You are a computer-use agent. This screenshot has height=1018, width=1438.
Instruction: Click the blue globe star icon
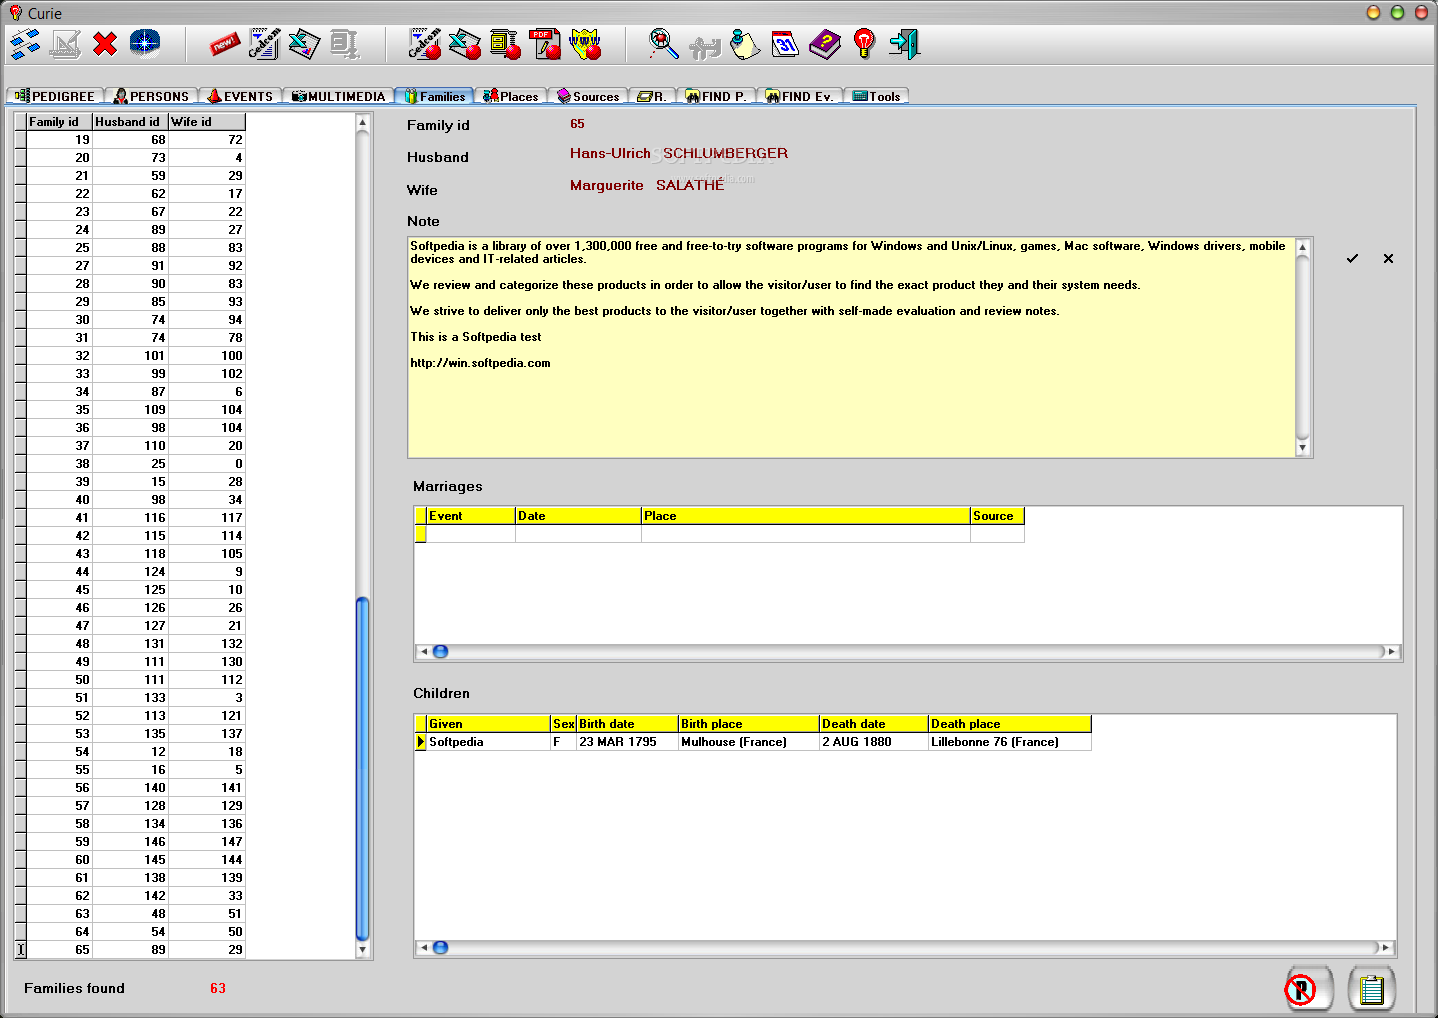click(145, 44)
